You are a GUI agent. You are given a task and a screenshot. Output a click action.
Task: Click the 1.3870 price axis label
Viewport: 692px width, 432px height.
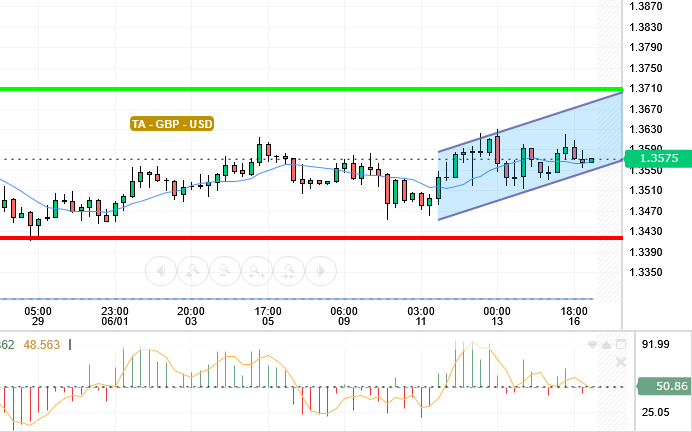click(x=646, y=7)
